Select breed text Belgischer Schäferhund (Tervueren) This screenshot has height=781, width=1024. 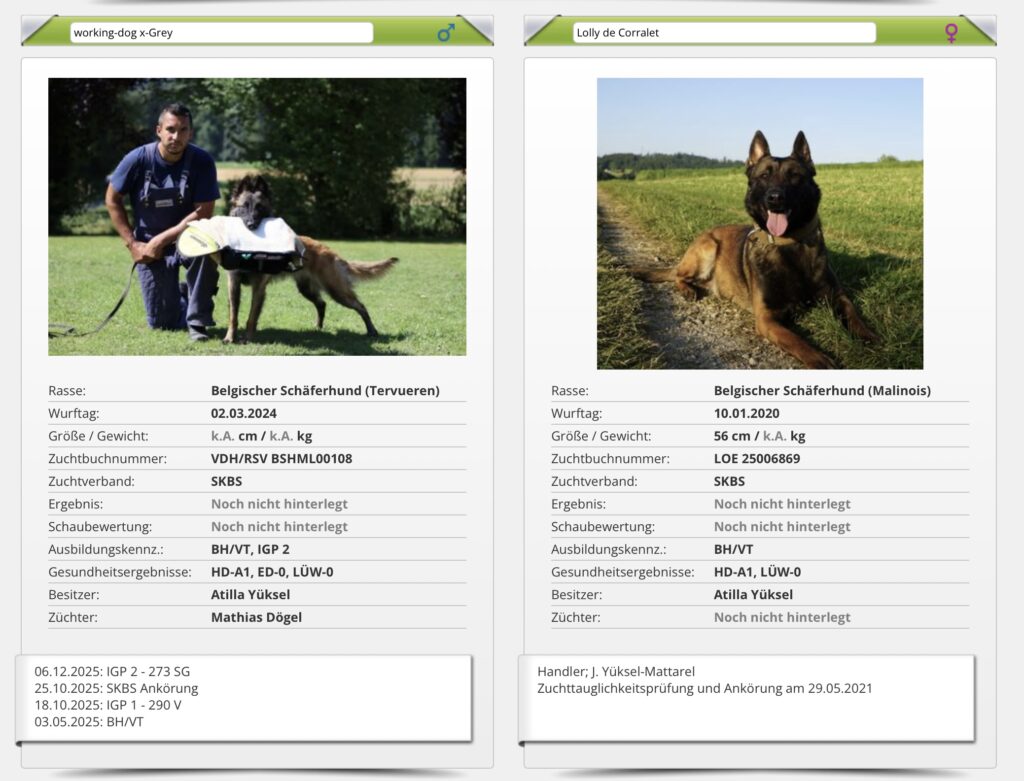pyautogui.click(x=325, y=391)
